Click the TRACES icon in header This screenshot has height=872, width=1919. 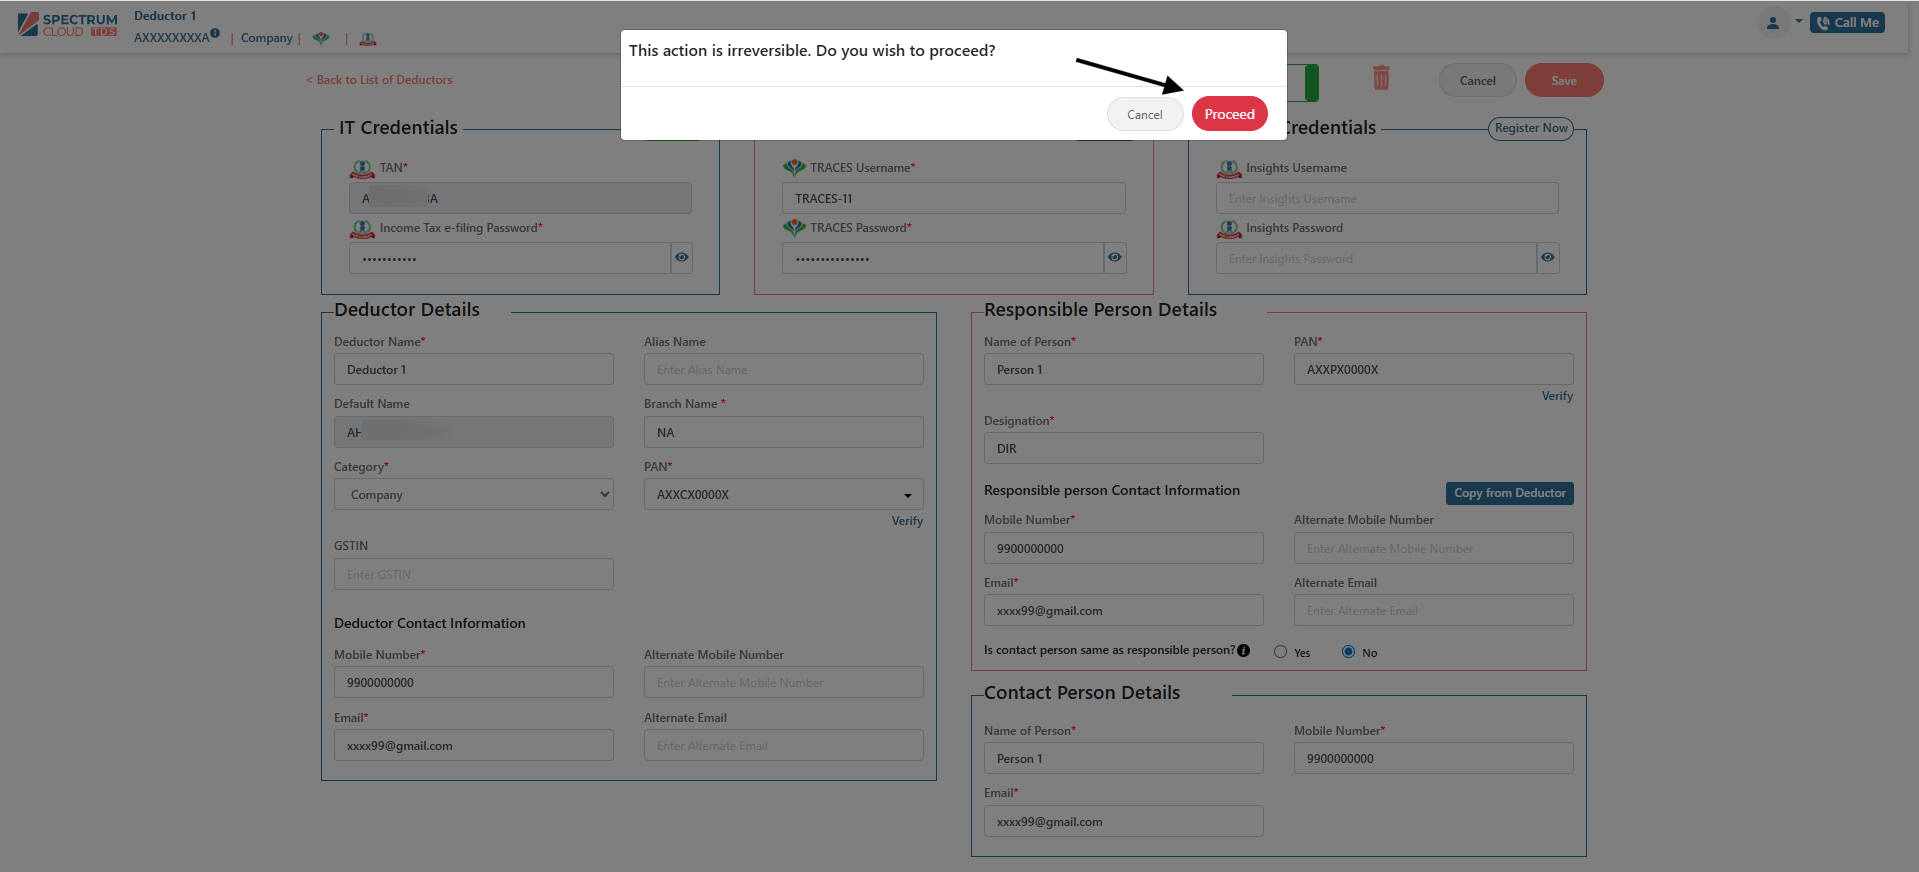click(321, 38)
